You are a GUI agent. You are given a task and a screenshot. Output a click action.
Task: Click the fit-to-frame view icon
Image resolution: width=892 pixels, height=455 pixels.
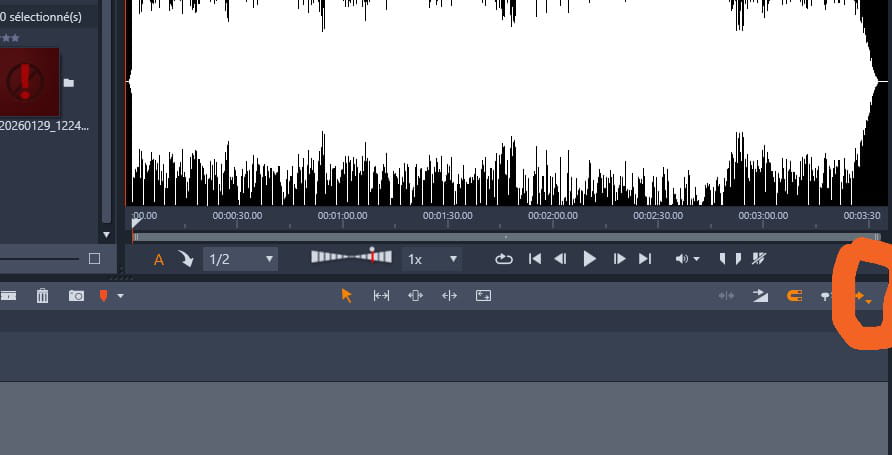(484, 296)
